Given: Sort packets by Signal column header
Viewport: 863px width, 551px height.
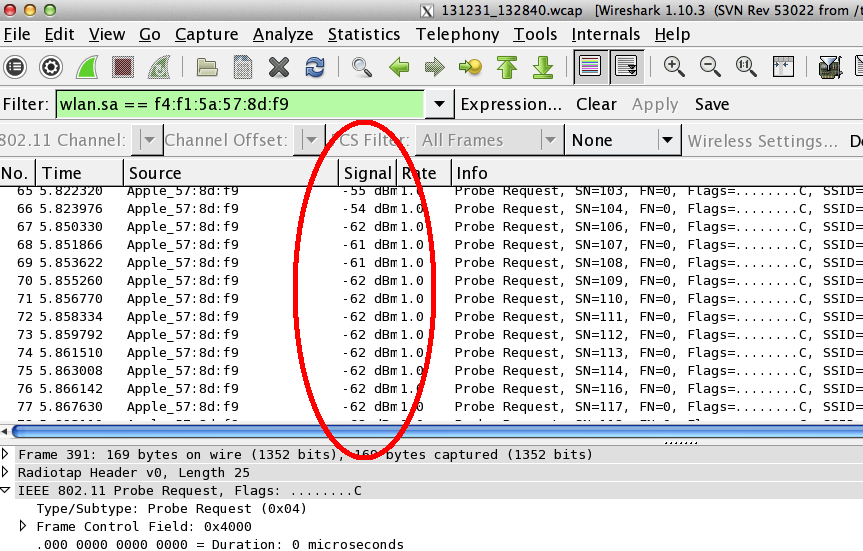Looking at the screenshot, I should [368, 173].
